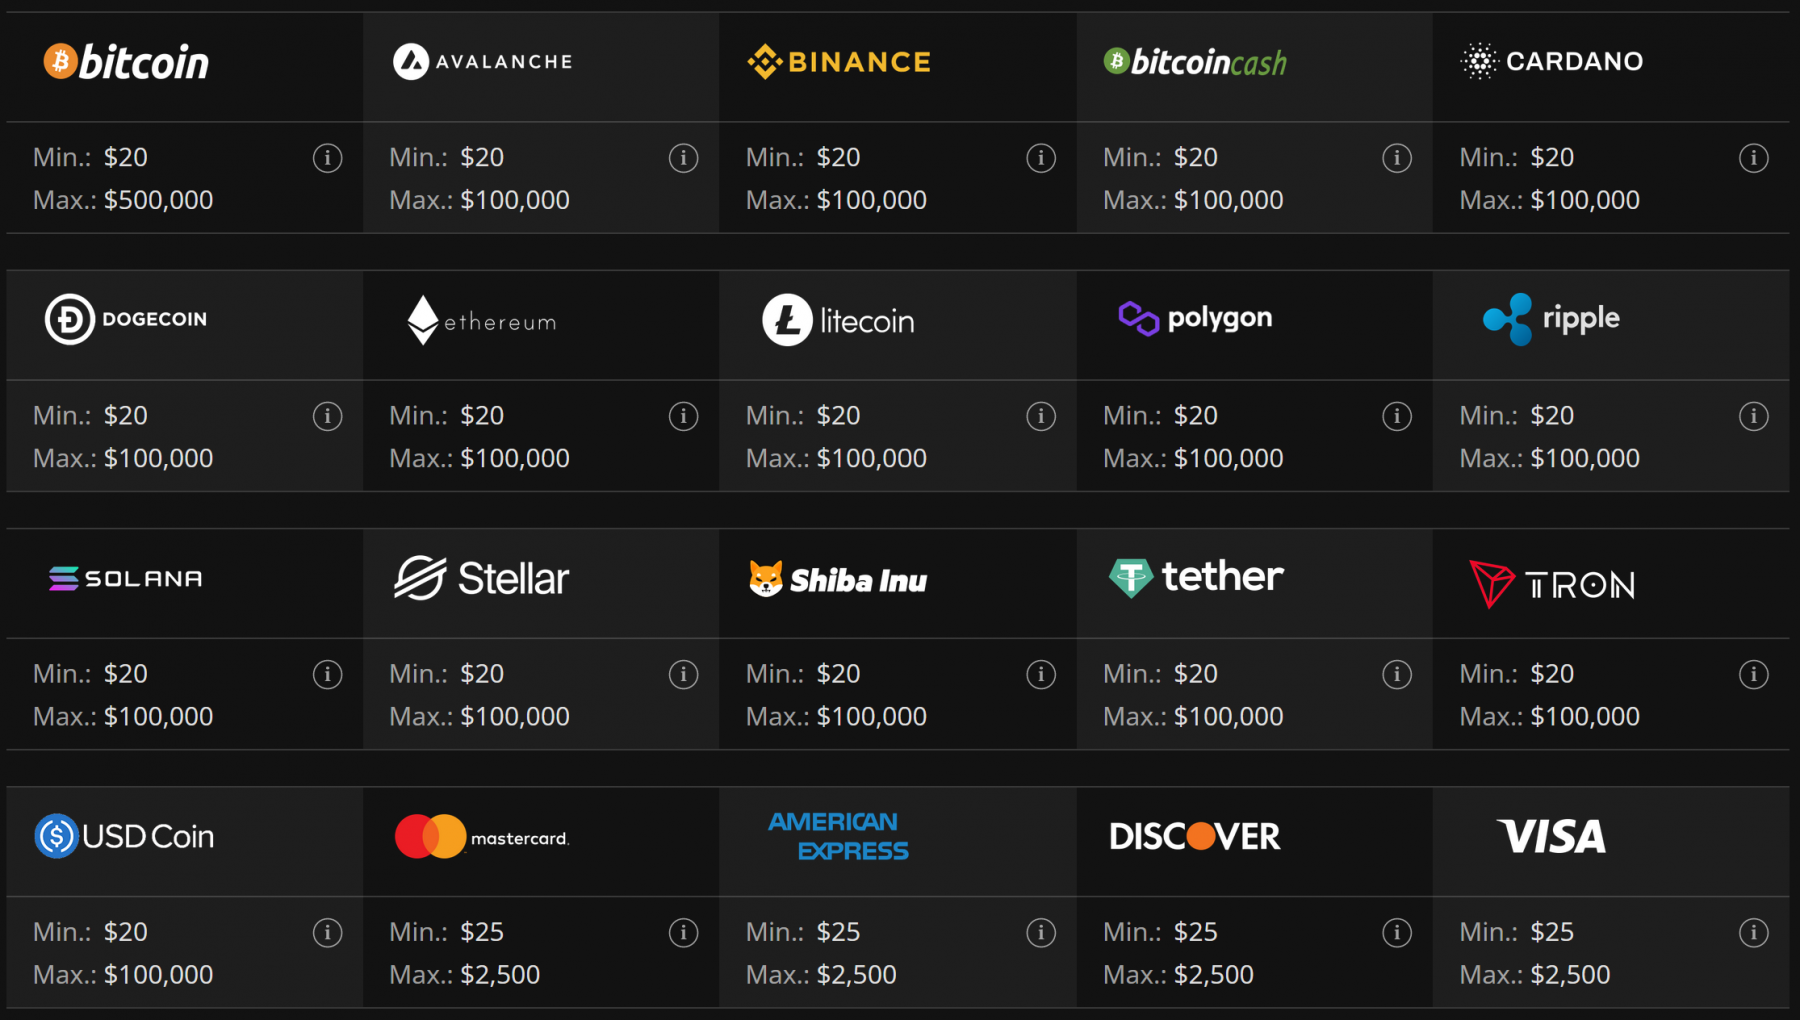Choose the TRON payment option

click(1552, 584)
